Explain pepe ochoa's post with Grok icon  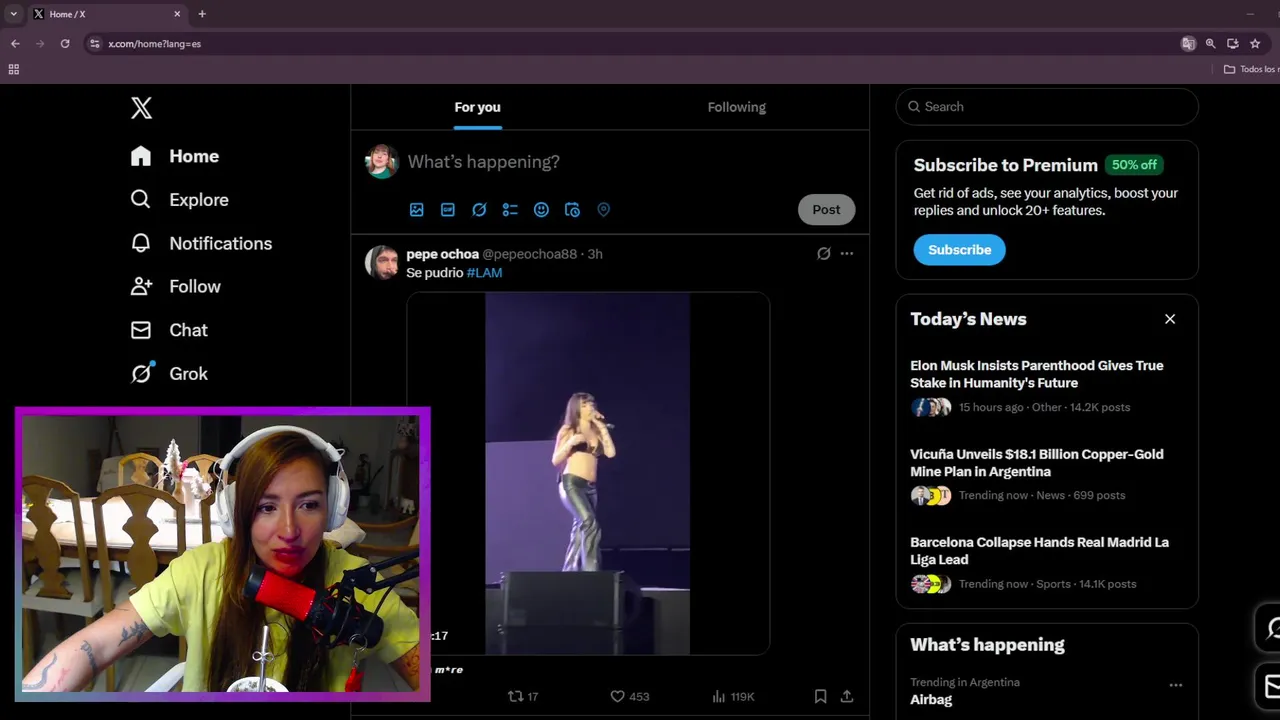[823, 254]
